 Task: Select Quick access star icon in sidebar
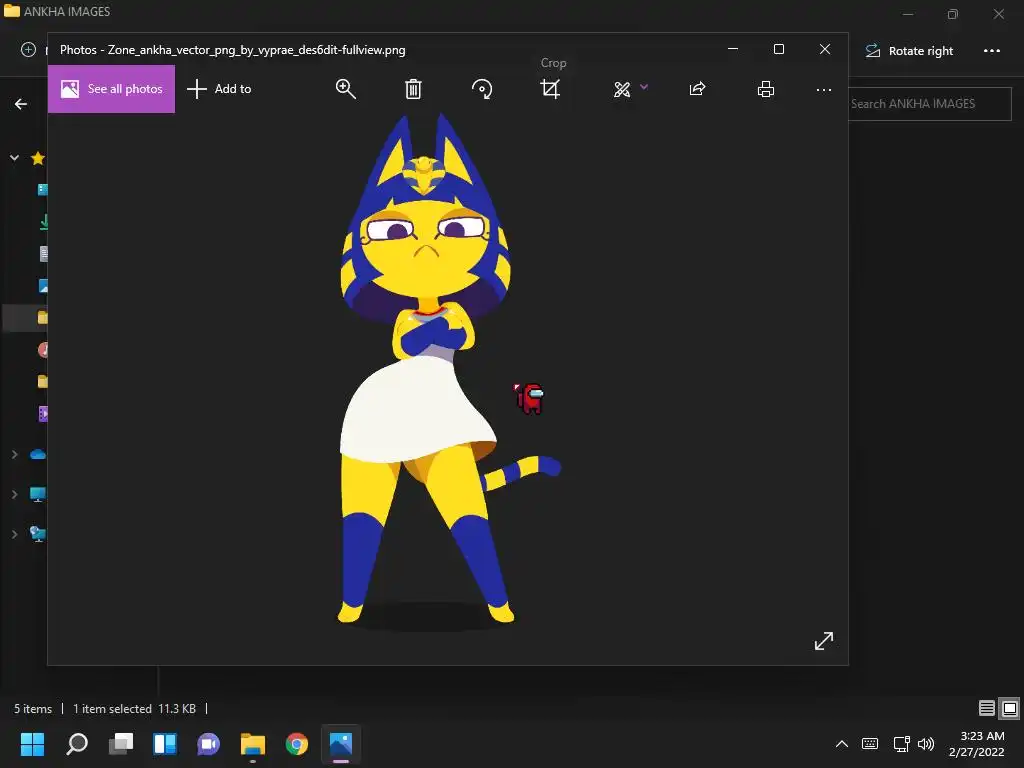tap(38, 158)
